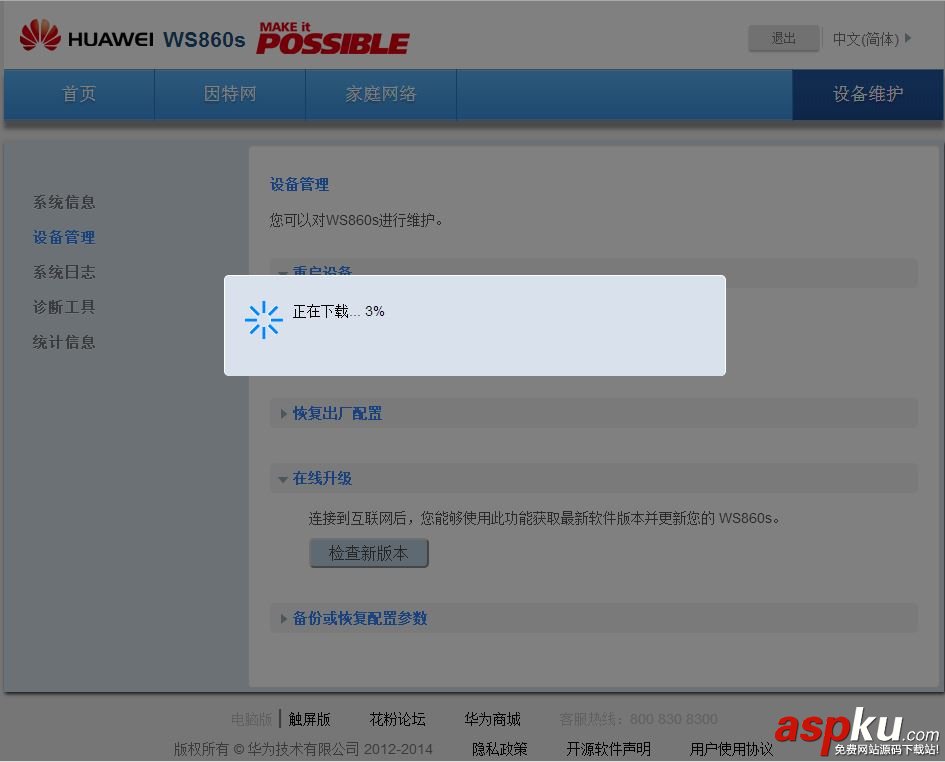Click the 检查新版本 button
945x762 pixels.
tap(368, 553)
